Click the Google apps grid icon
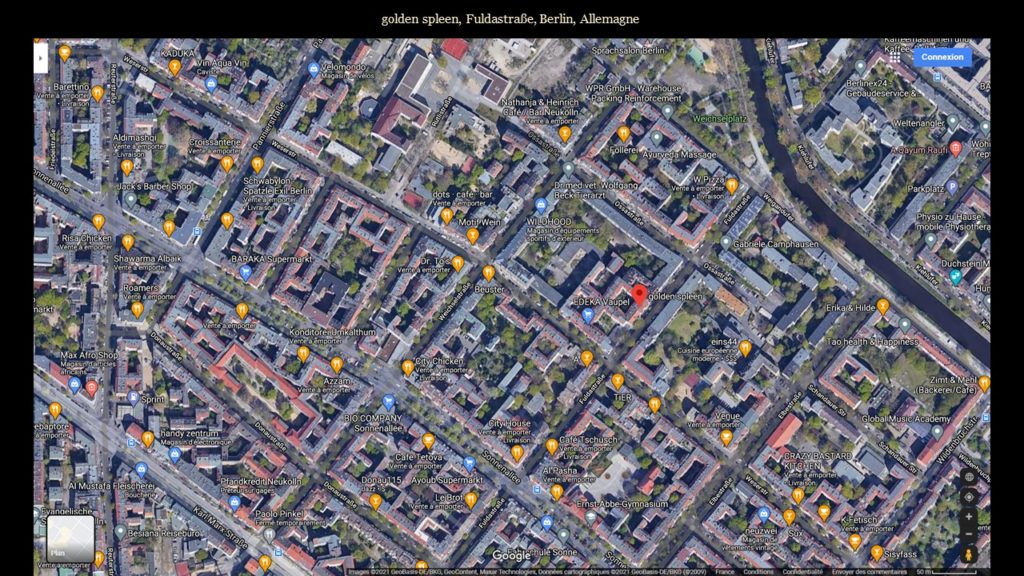The height and width of the screenshot is (576, 1024). tap(895, 57)
